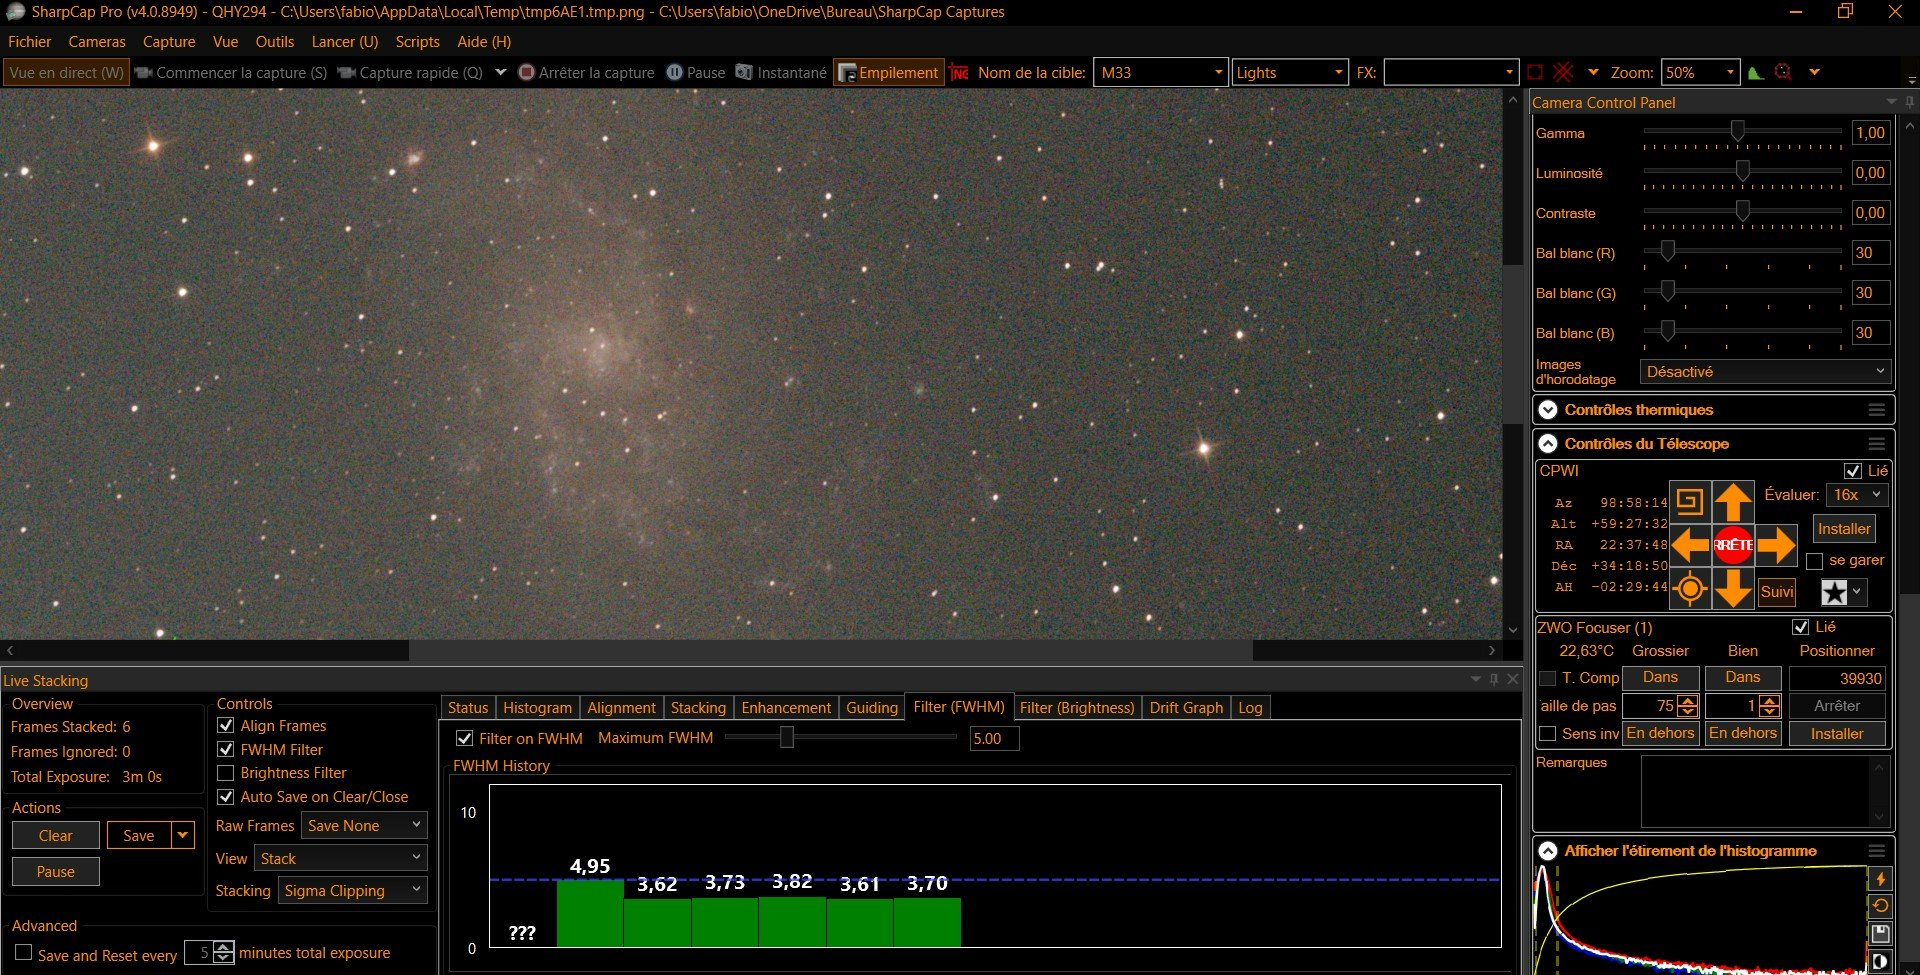Click the Remarques notes text box
The width and height of the screenshot is (1920, 975).
(x=1764, y=791)
